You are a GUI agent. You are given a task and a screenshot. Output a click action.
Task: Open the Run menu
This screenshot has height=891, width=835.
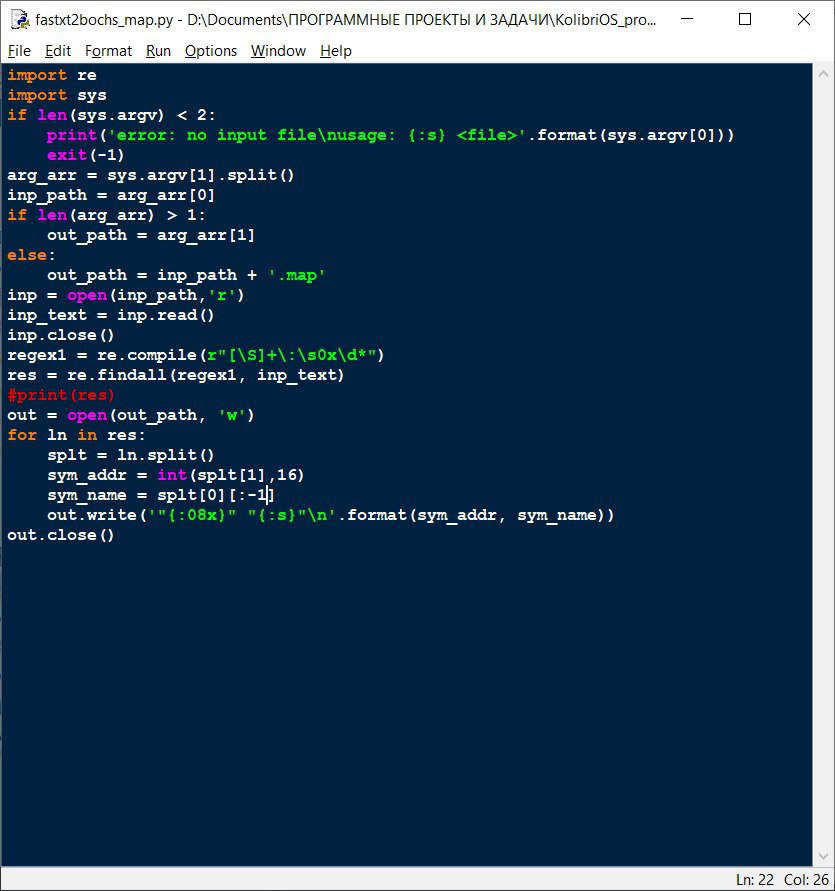coord(158,51)
